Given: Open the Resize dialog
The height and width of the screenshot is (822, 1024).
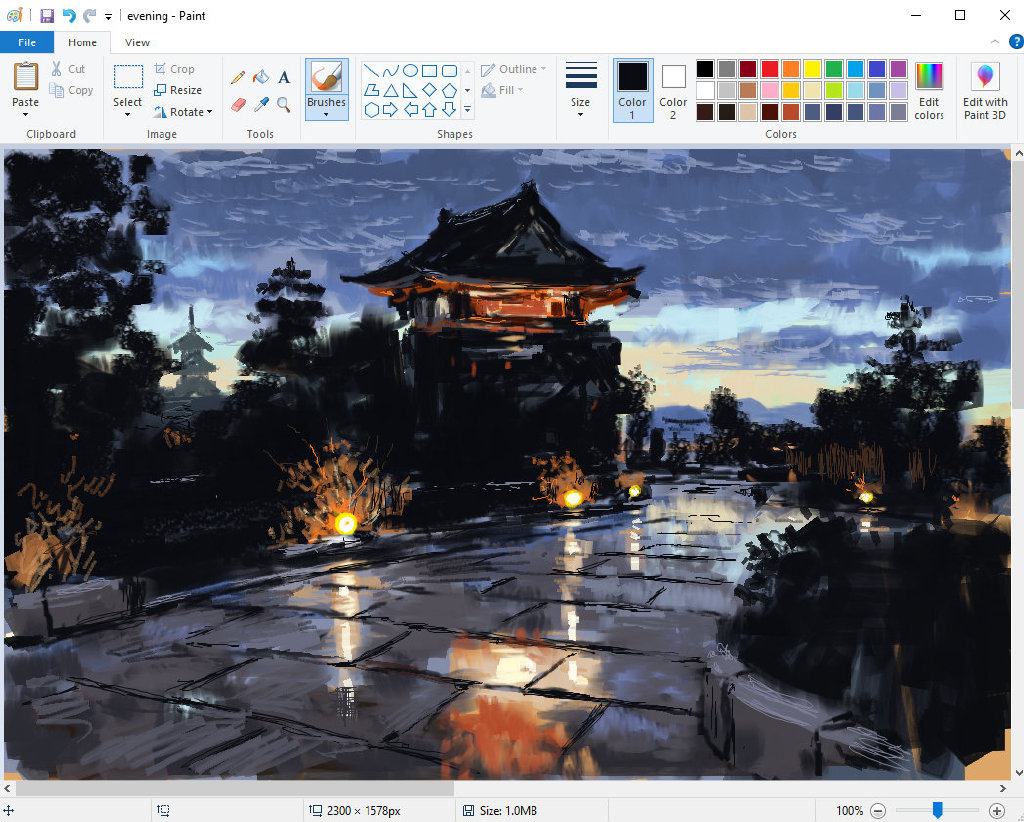Looking at the screenshot, I should (181, 90).
